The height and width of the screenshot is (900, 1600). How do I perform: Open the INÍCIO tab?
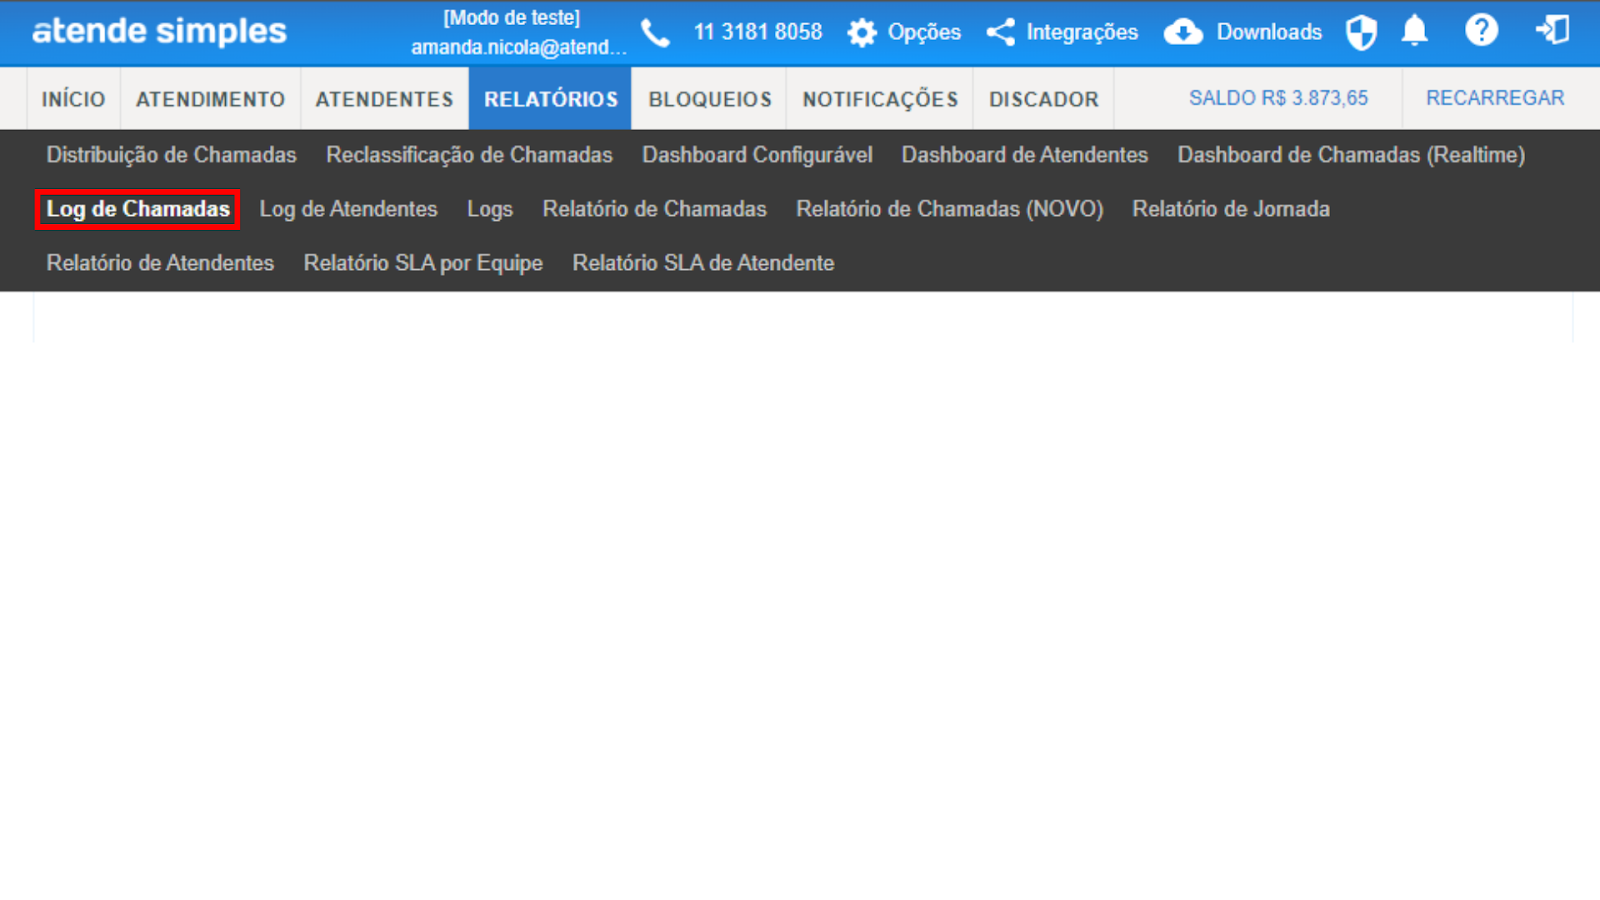click(x=73, y=99)
